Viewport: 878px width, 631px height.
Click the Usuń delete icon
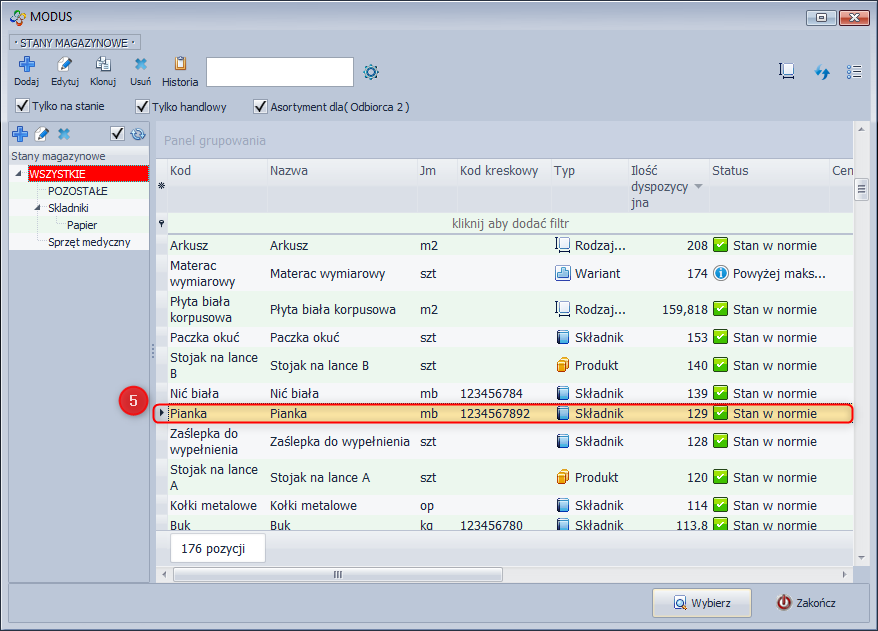coord(141,66)
